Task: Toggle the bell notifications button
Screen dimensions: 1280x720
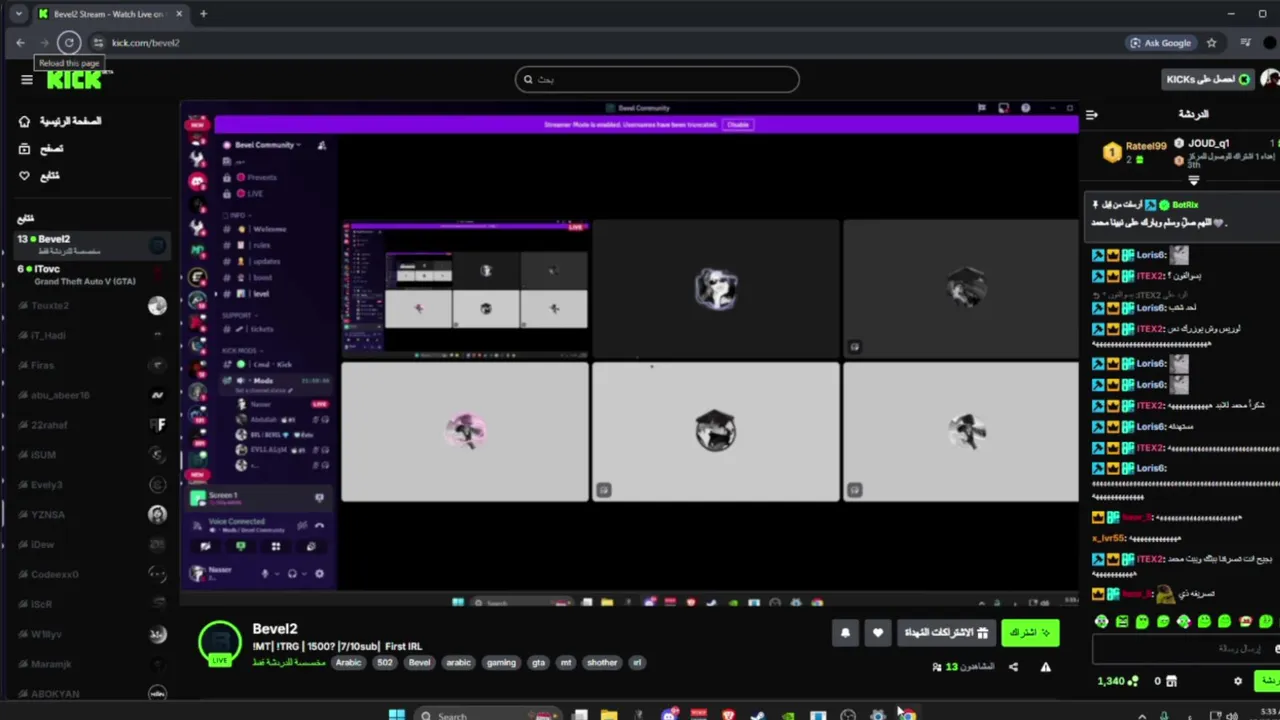Action: (845, 633)
